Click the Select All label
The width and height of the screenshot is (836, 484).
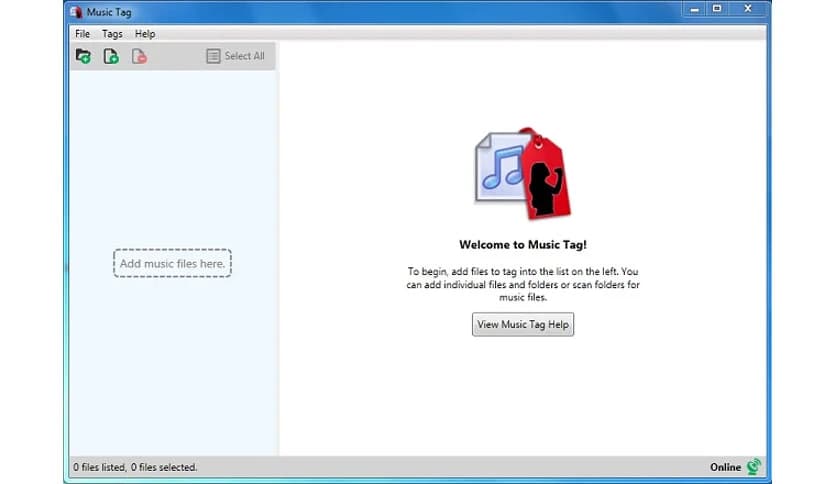point(244,56)
